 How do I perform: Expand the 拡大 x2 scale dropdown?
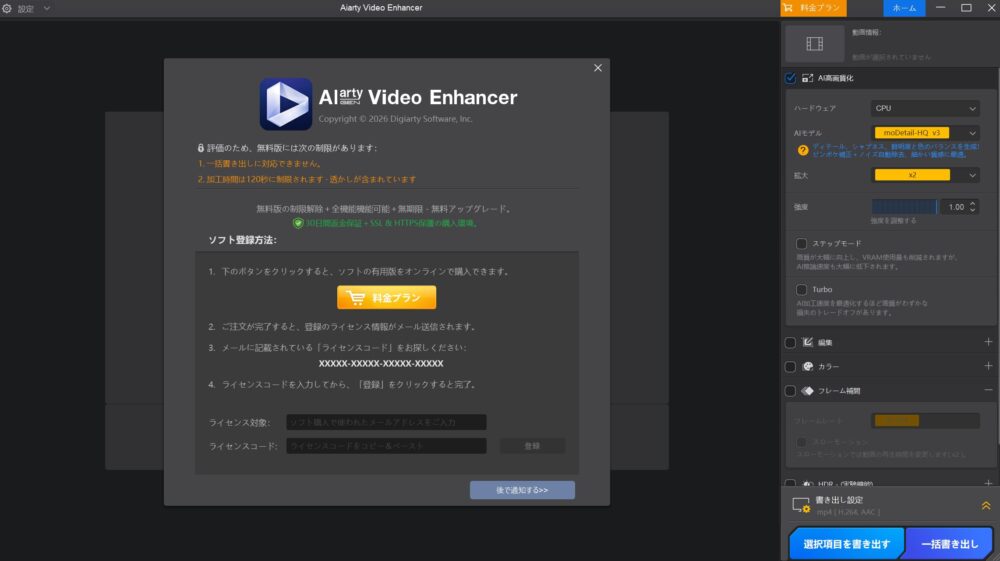coord(924,175)
